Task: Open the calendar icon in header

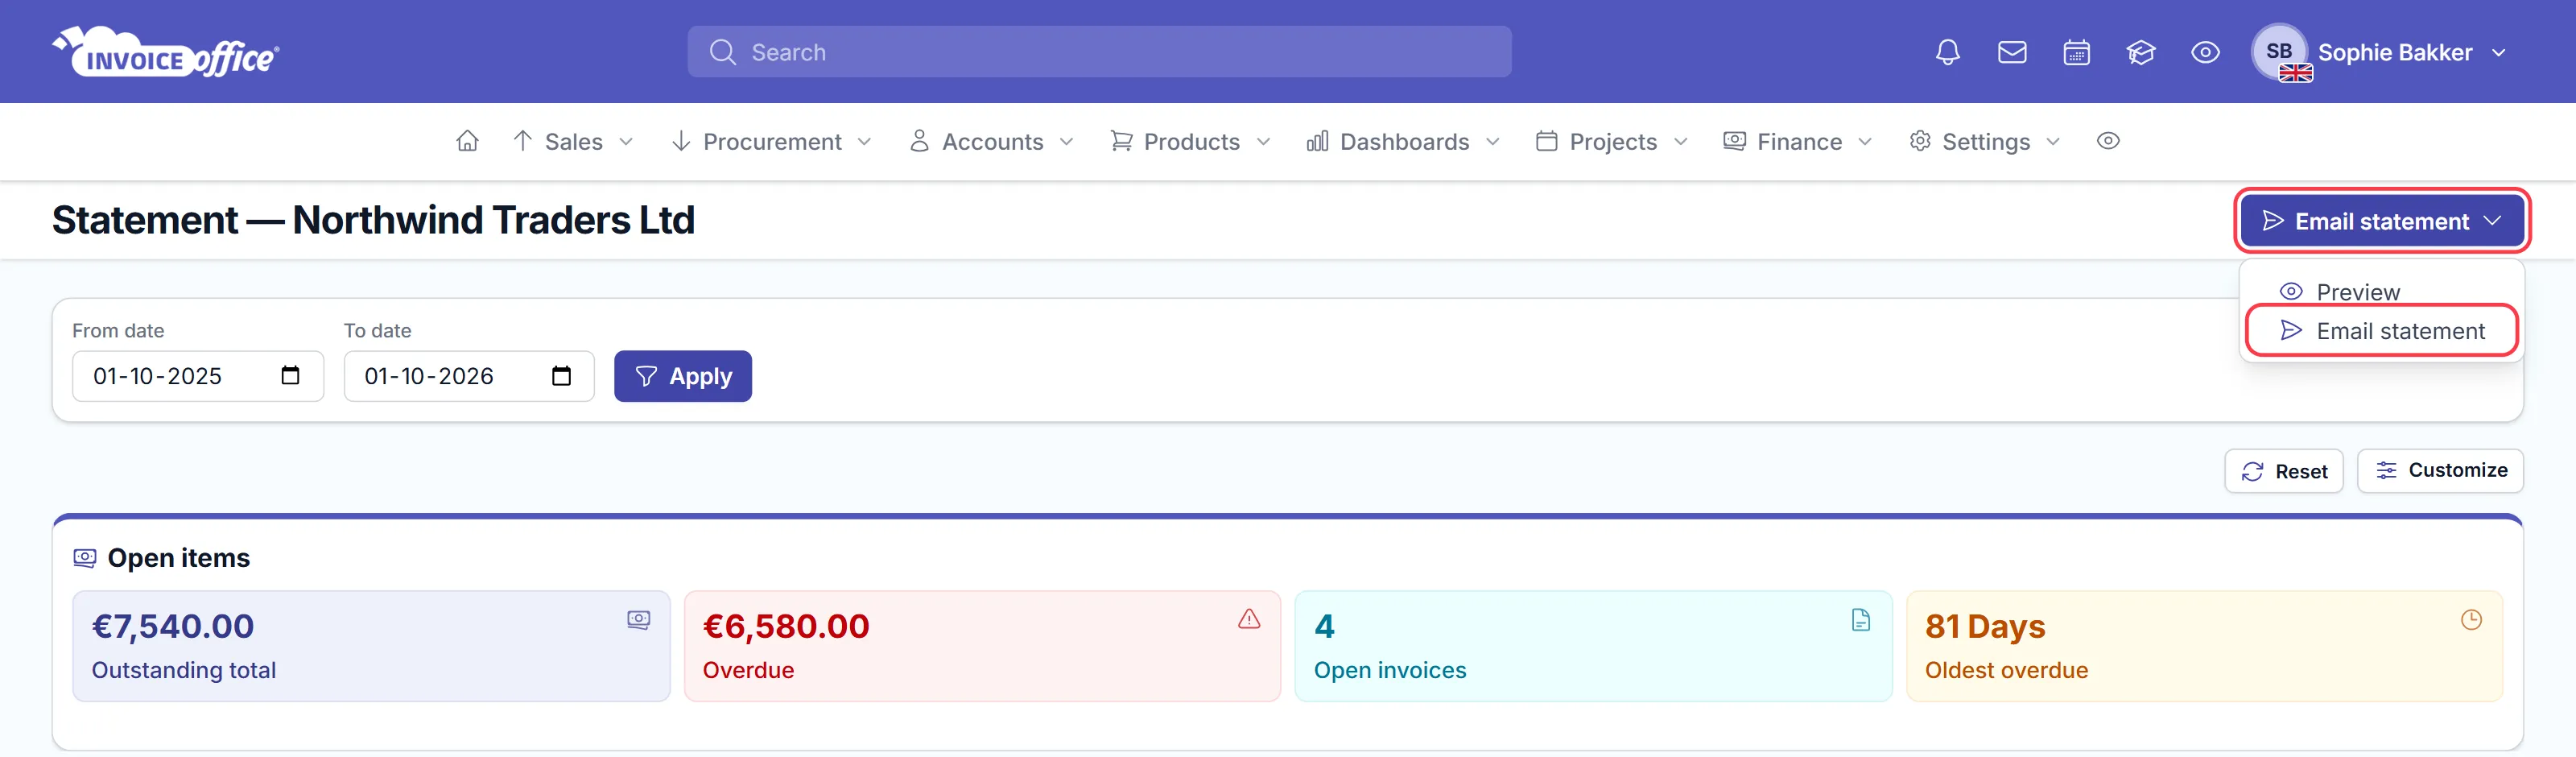Action: [2076, 52]
